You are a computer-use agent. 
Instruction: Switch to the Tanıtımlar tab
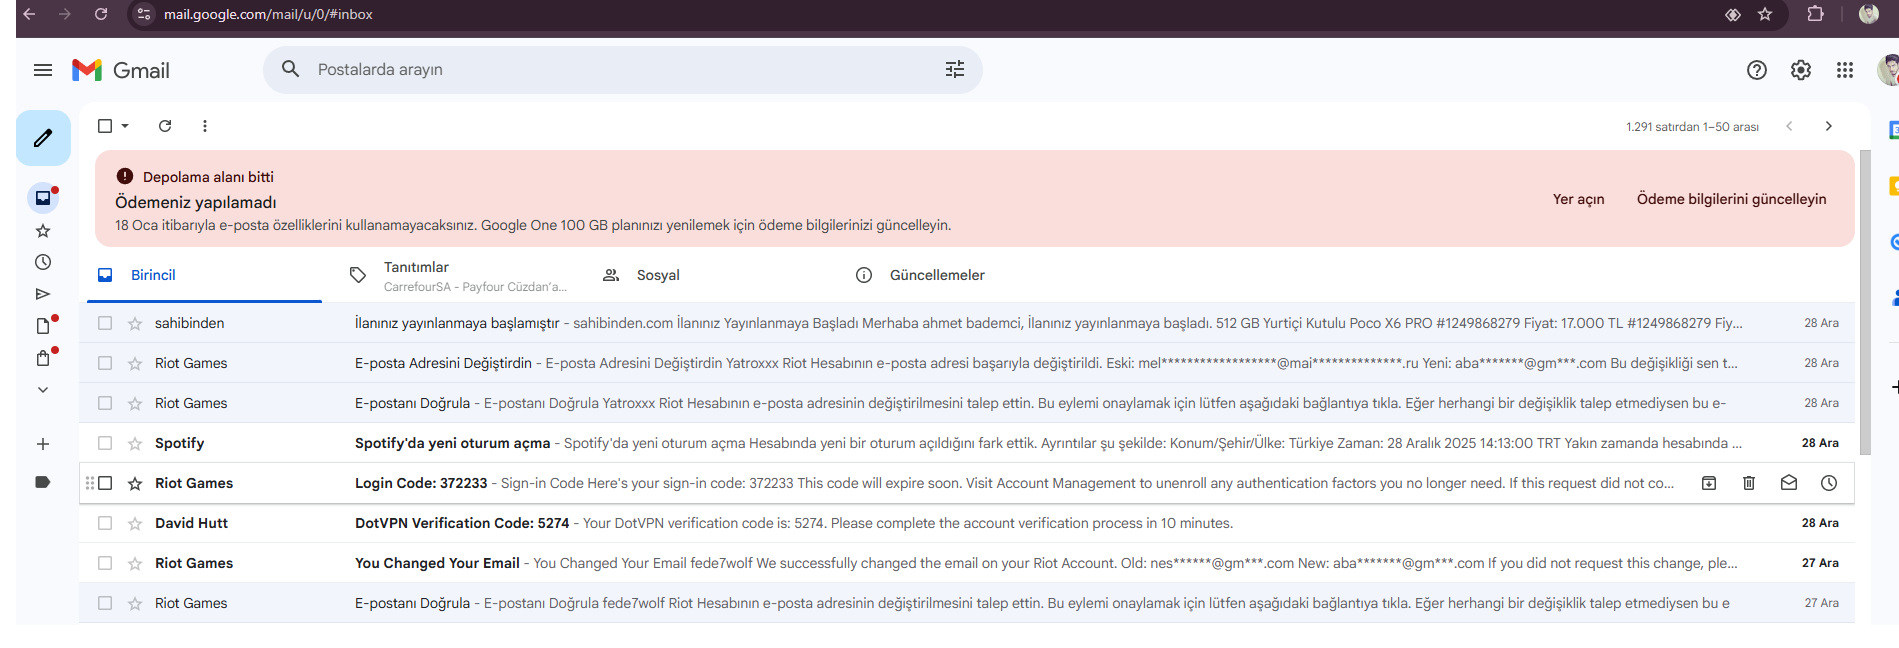pyautogui.click(x=459, y=275)
